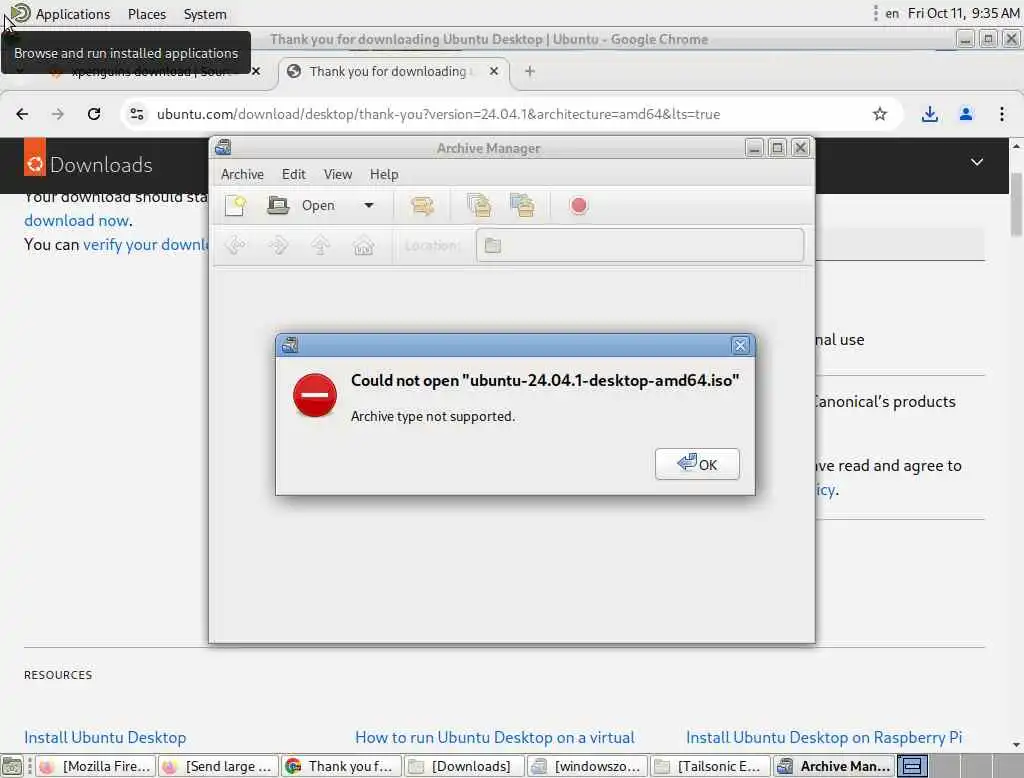Reload the Ubuntu page in Chrome
The image size is (1024, 778).
pyautogui.click(x=94, y=114)
